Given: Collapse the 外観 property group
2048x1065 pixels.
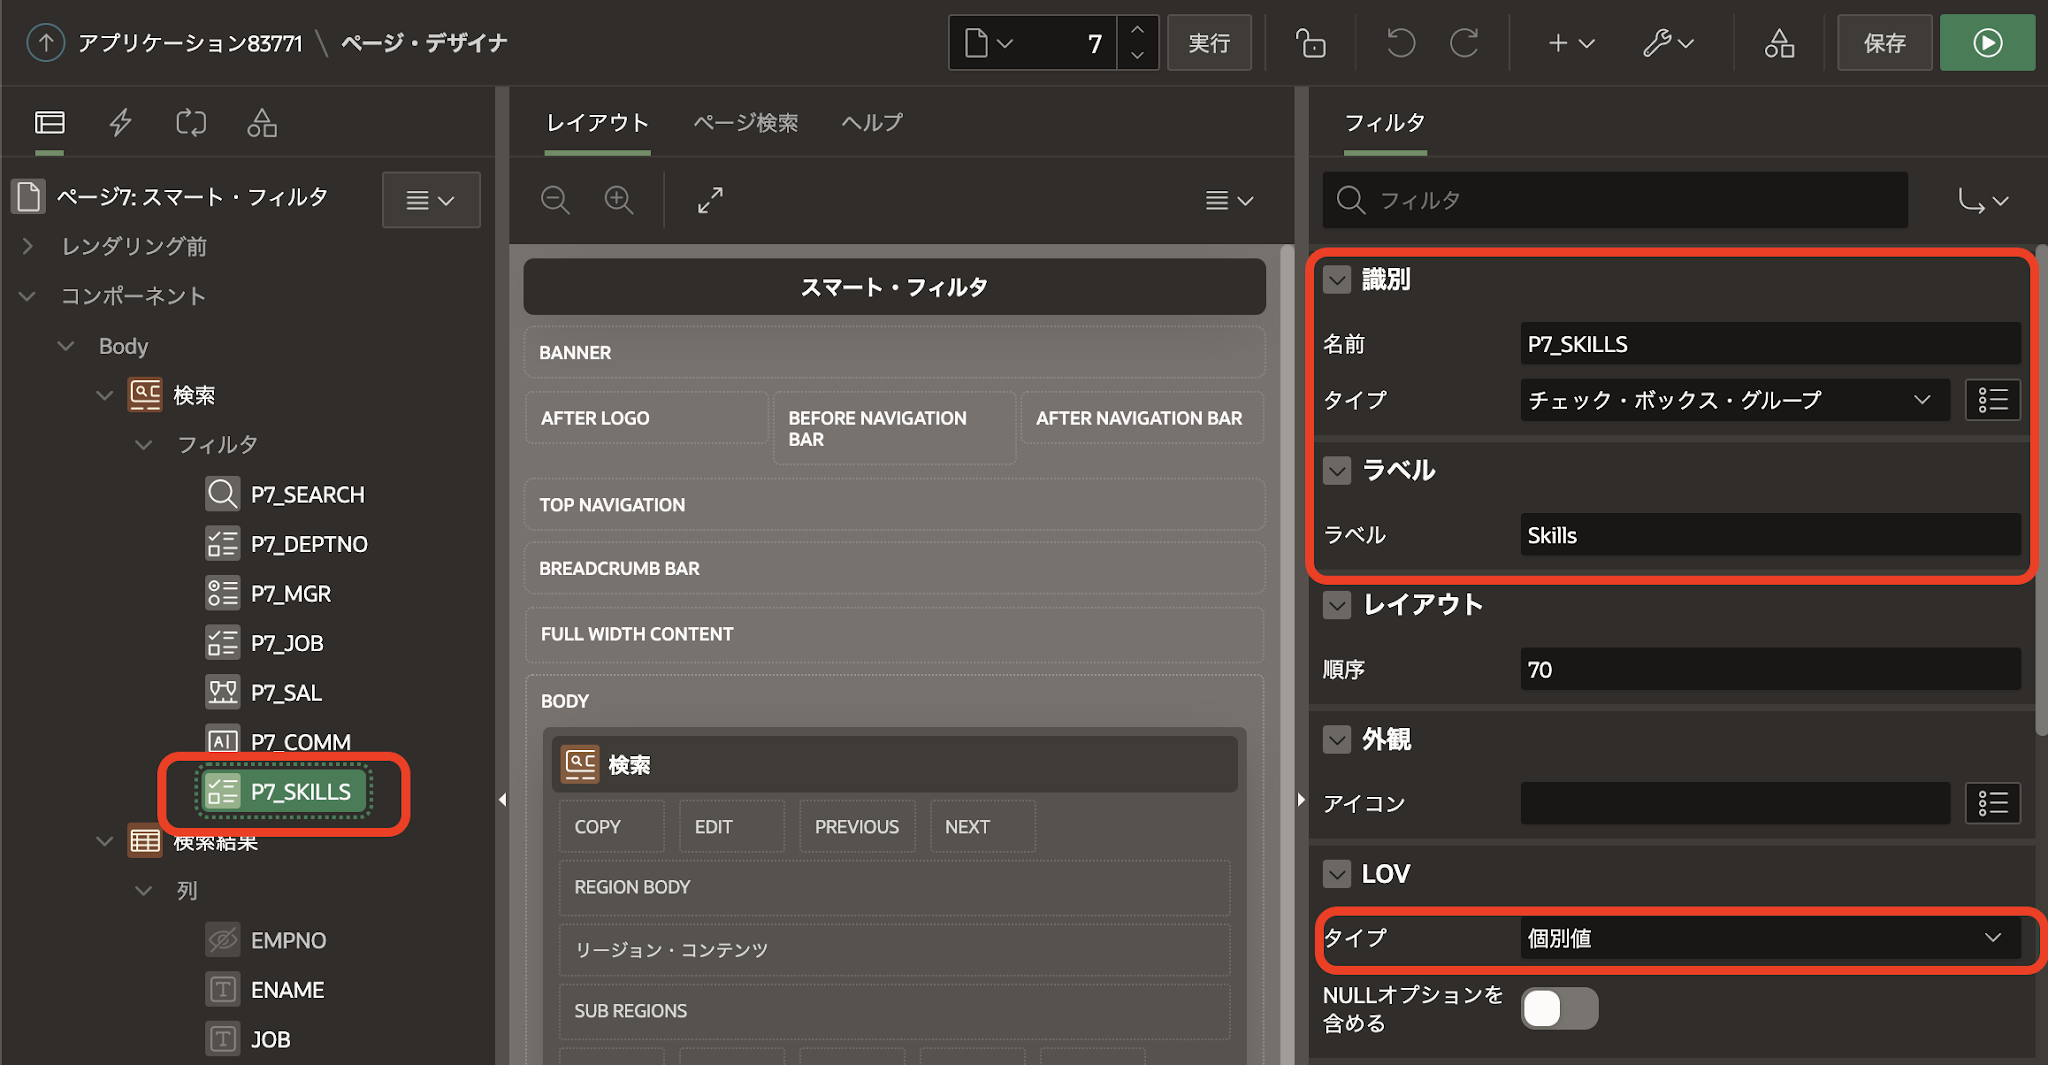Looking at the screenshot, I should tap(1337, 739).
